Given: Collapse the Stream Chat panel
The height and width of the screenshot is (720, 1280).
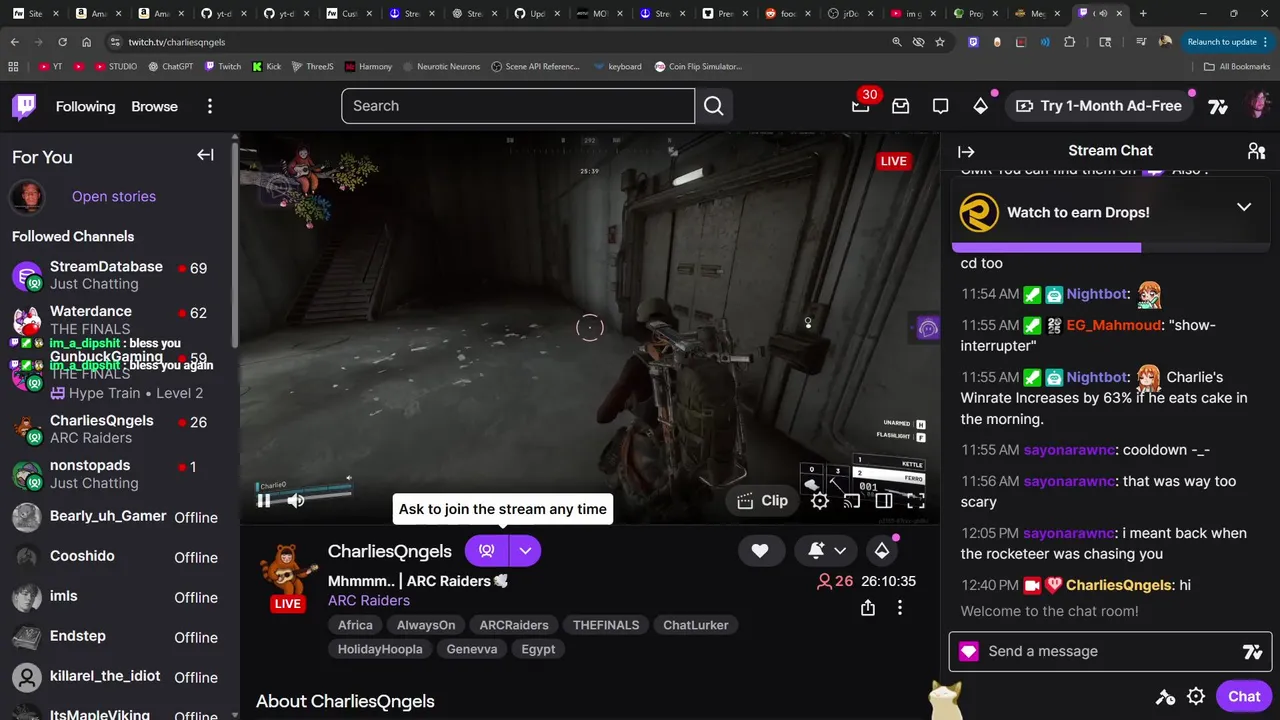Looking at the screenshot, I should [x=966, y=152].
